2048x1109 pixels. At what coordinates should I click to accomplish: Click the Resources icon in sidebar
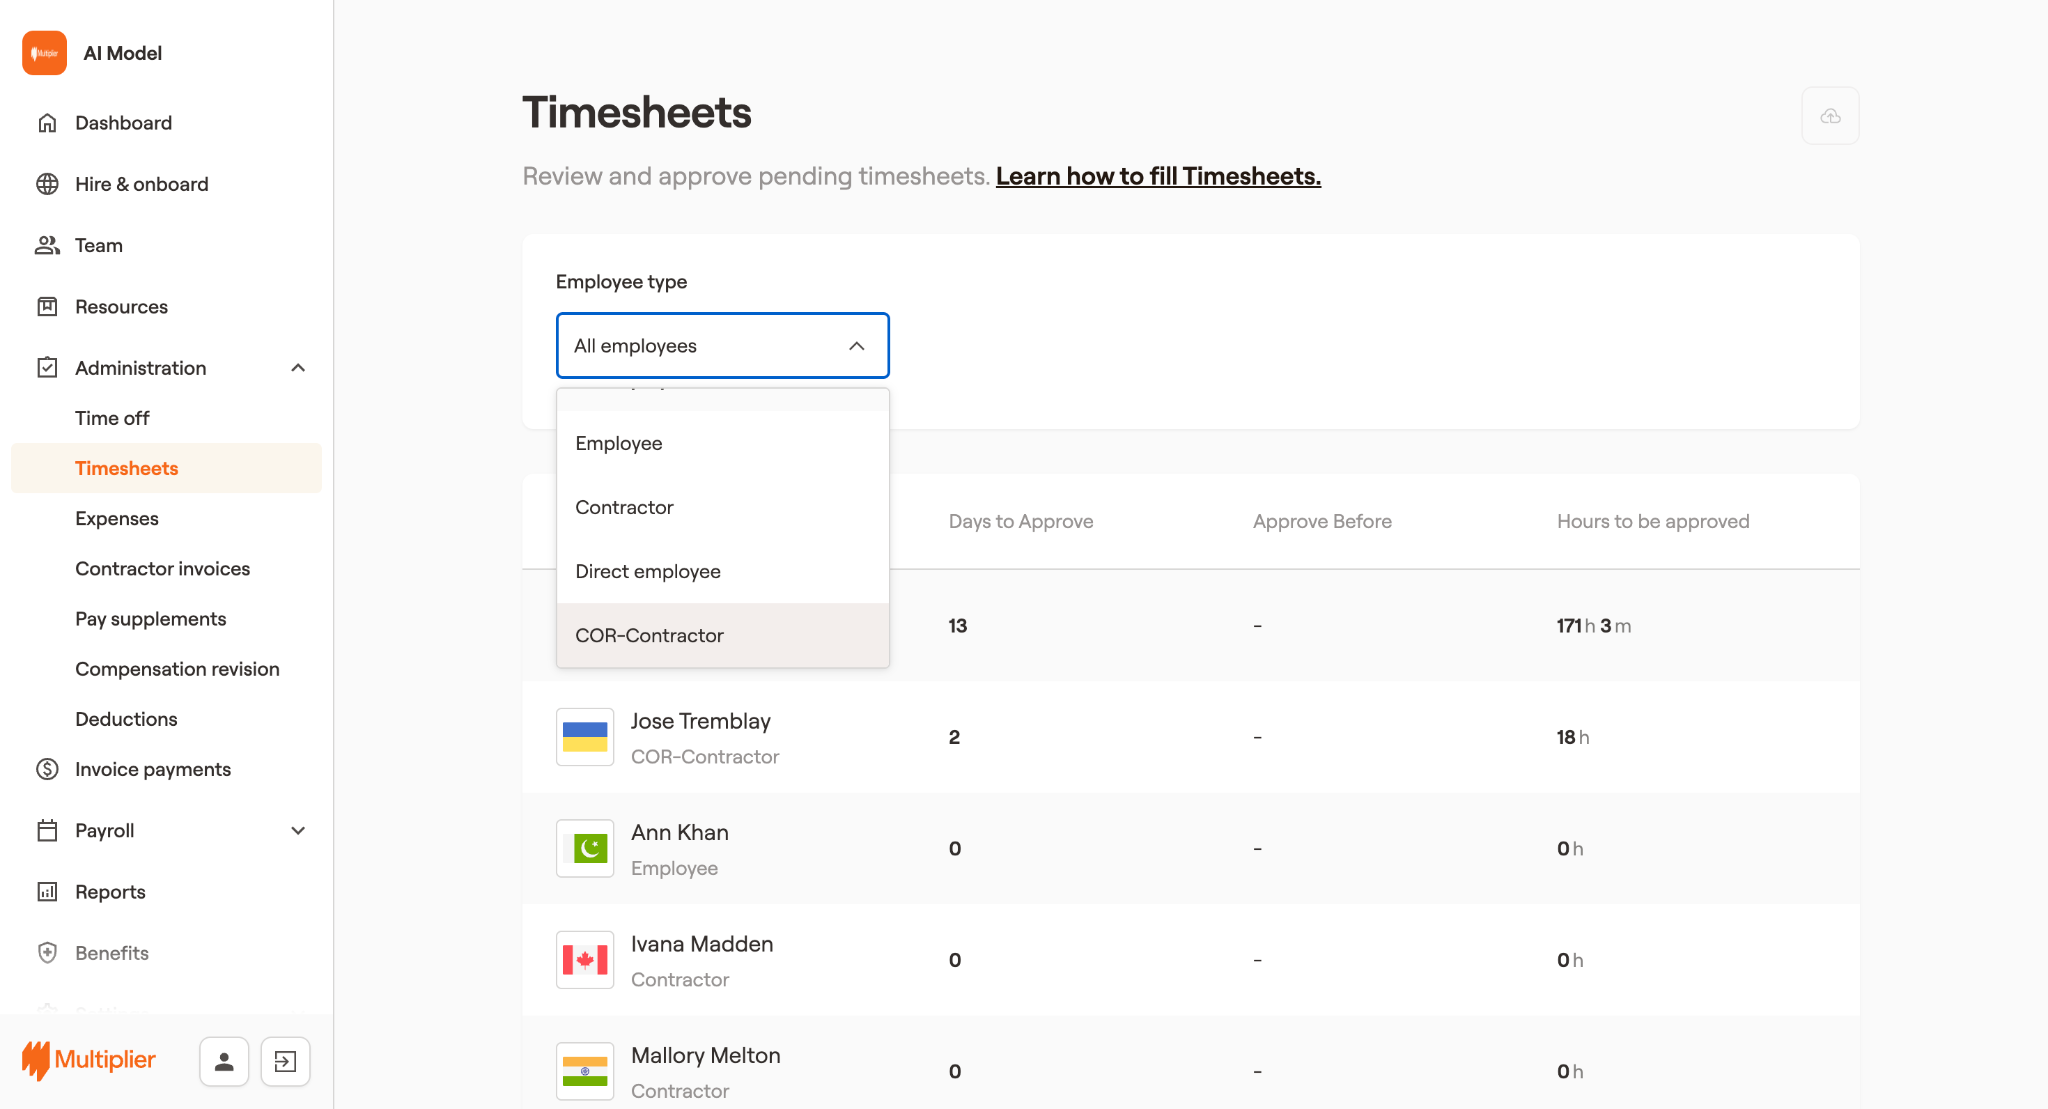tap(47, 307)
